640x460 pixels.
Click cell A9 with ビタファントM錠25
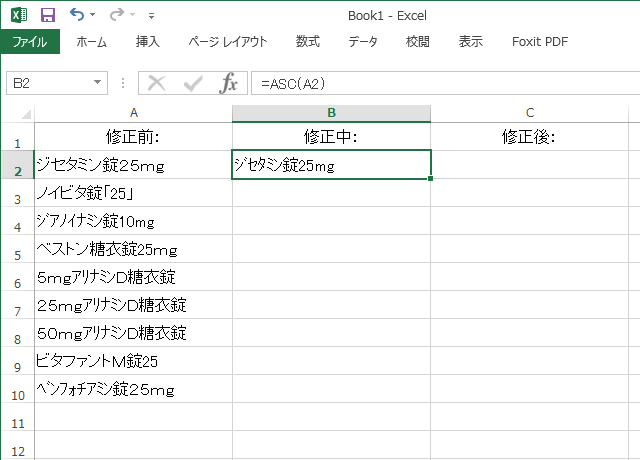[133, 361]
